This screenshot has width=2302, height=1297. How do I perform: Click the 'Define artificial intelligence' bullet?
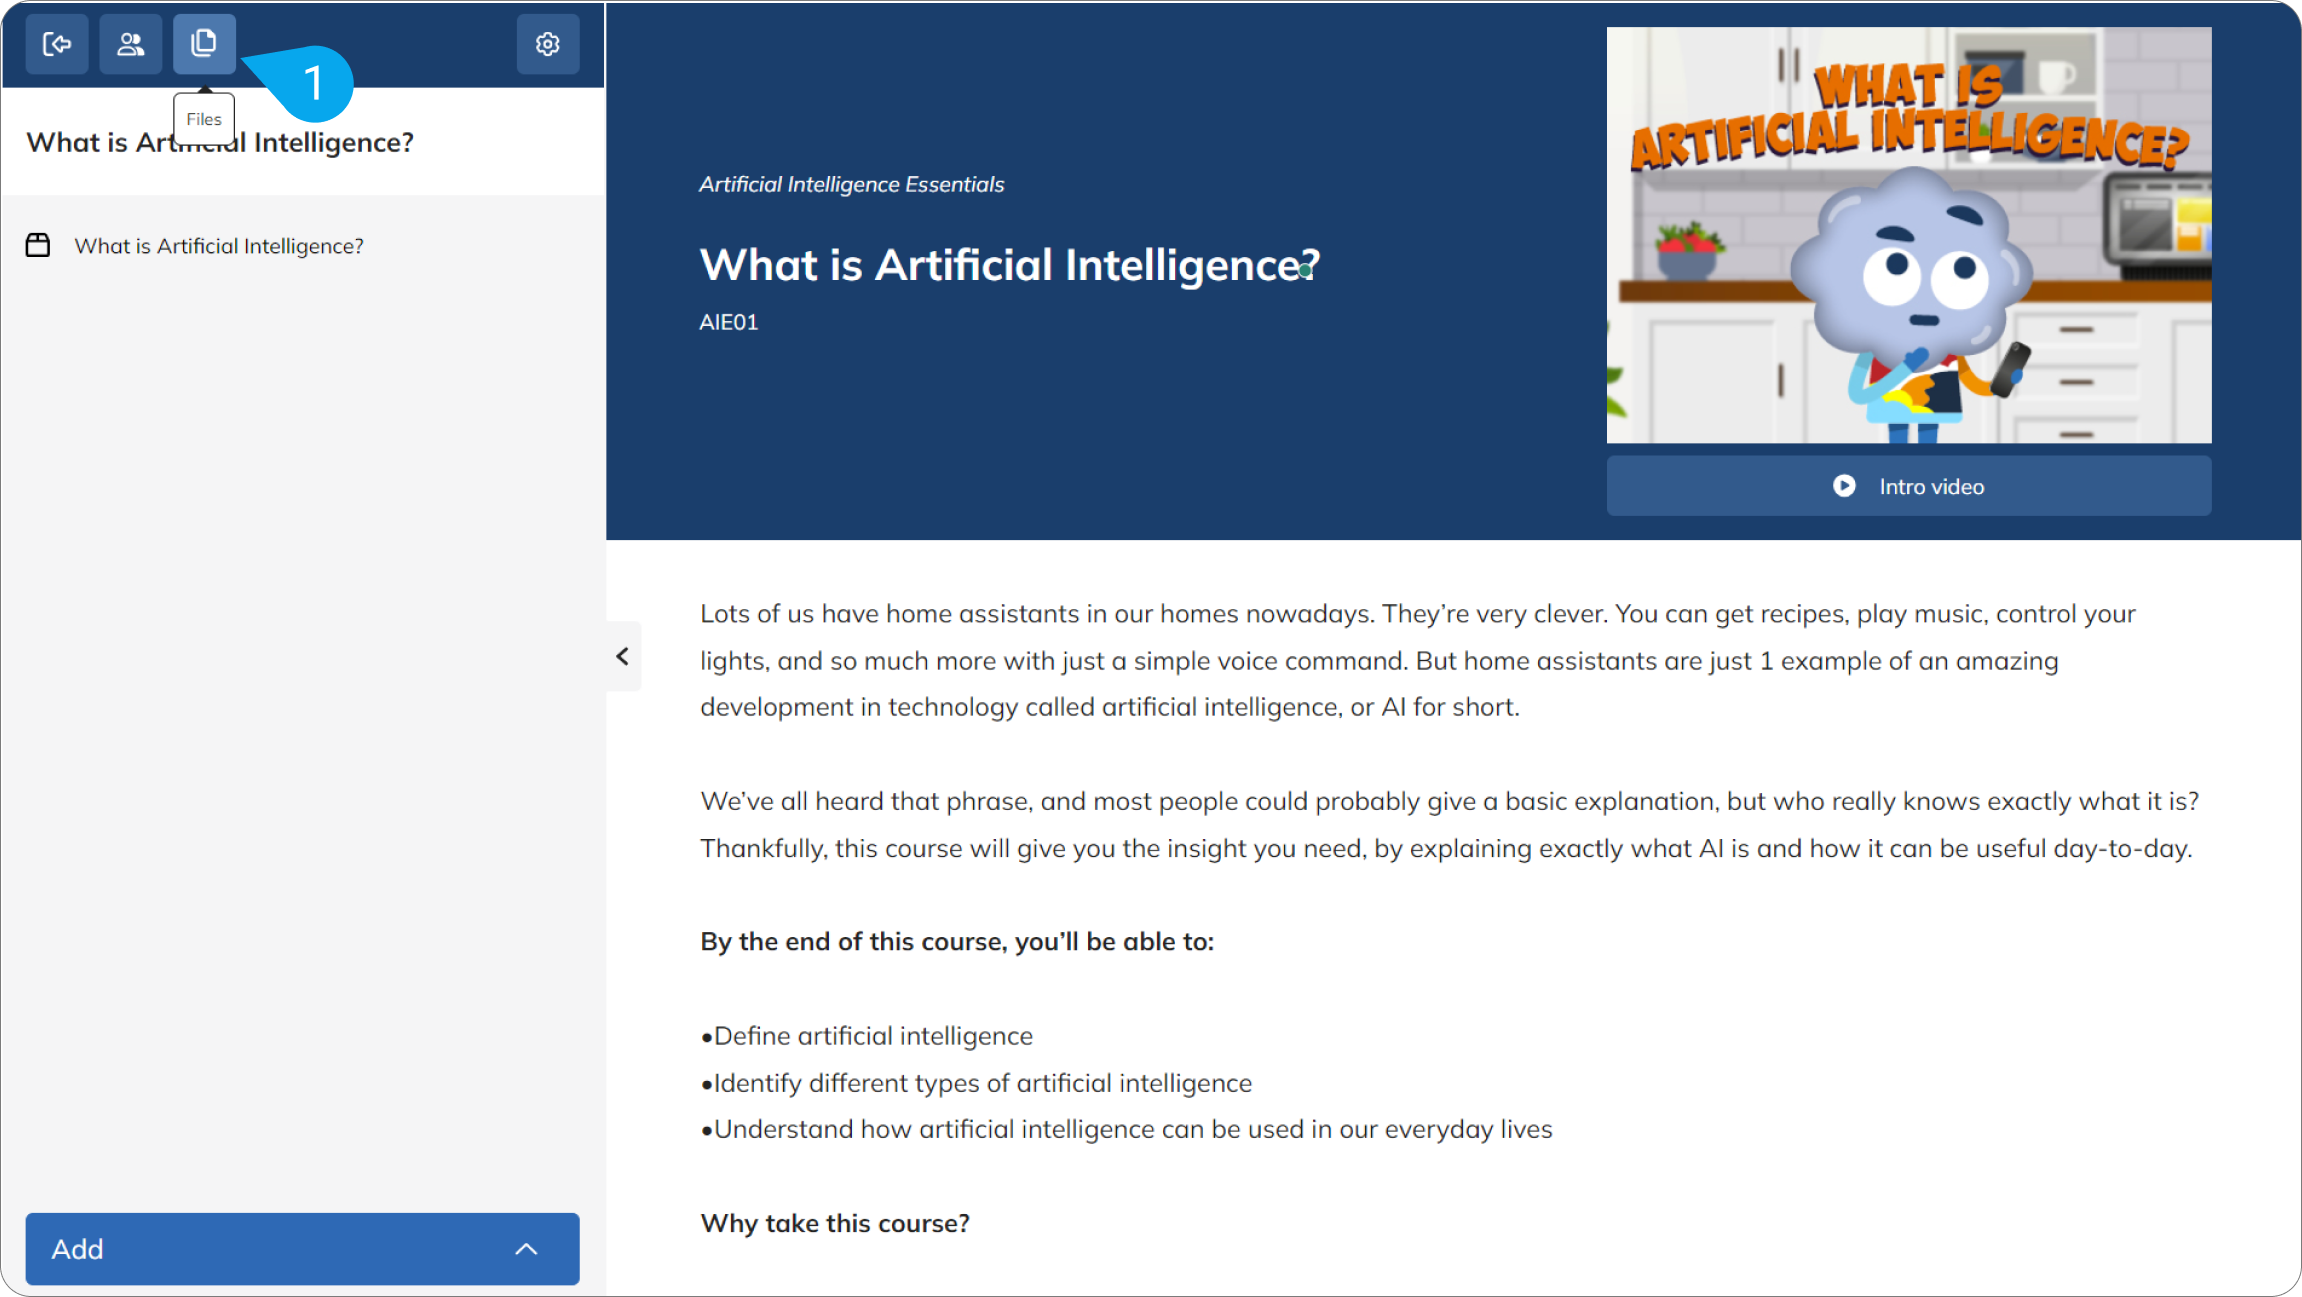click(x=867, y=1036)
